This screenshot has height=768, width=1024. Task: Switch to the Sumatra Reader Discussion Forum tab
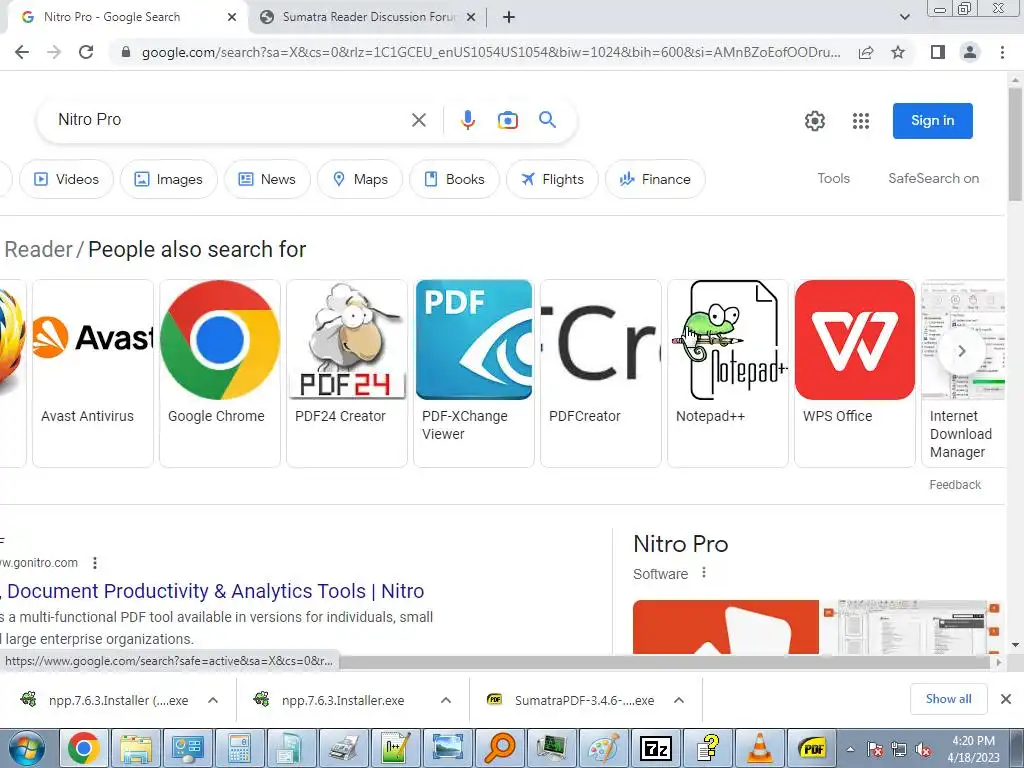tap(369, 17)
